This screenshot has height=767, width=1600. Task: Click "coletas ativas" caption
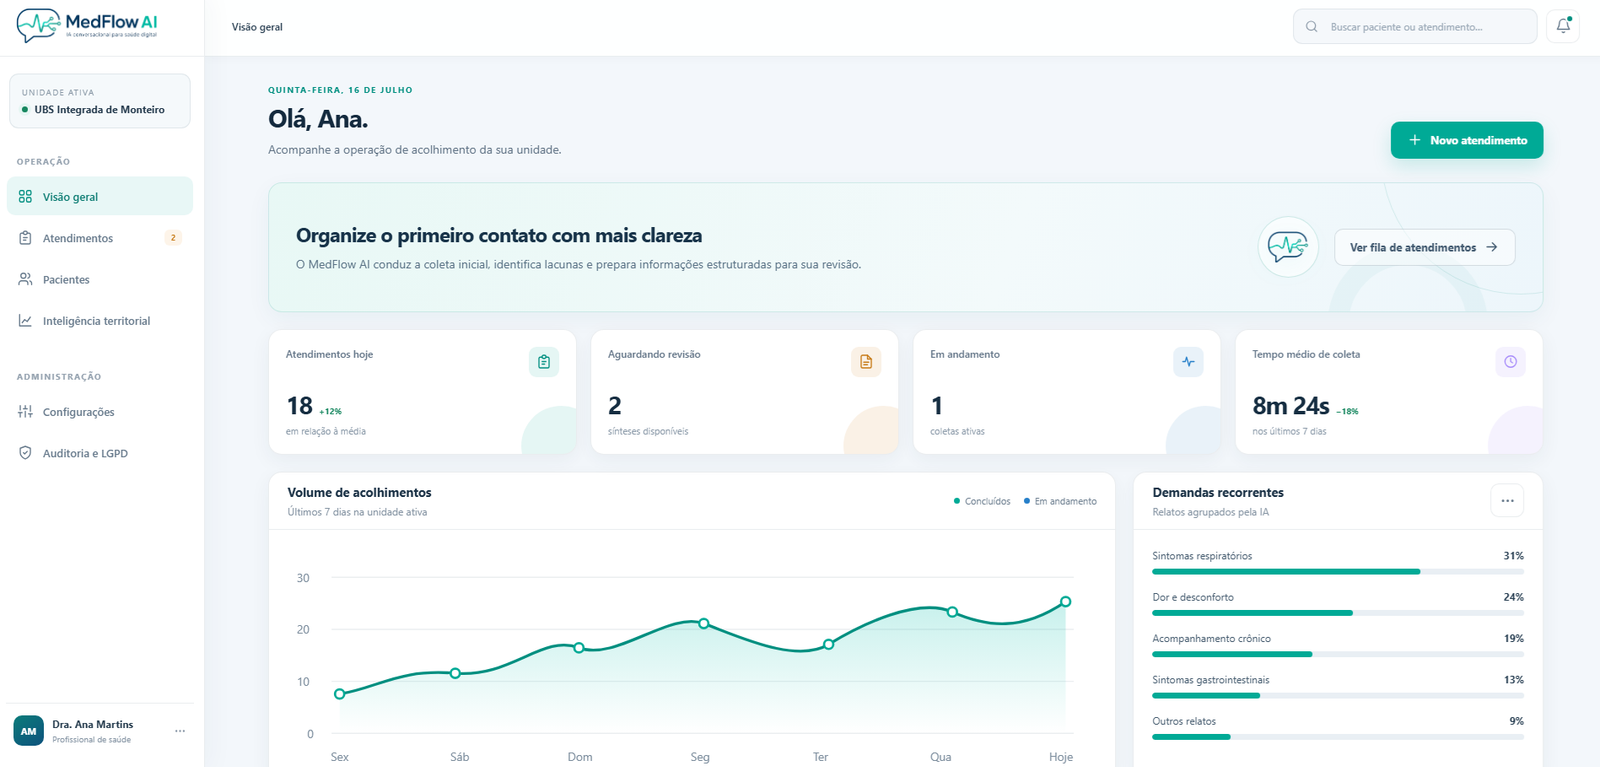pyautogui.click(x=957, y=431)
